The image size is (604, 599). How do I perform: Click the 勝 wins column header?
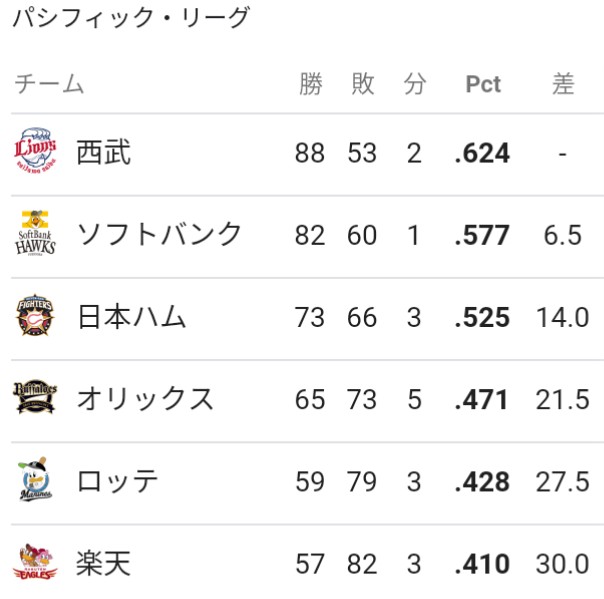click(310, 83)
